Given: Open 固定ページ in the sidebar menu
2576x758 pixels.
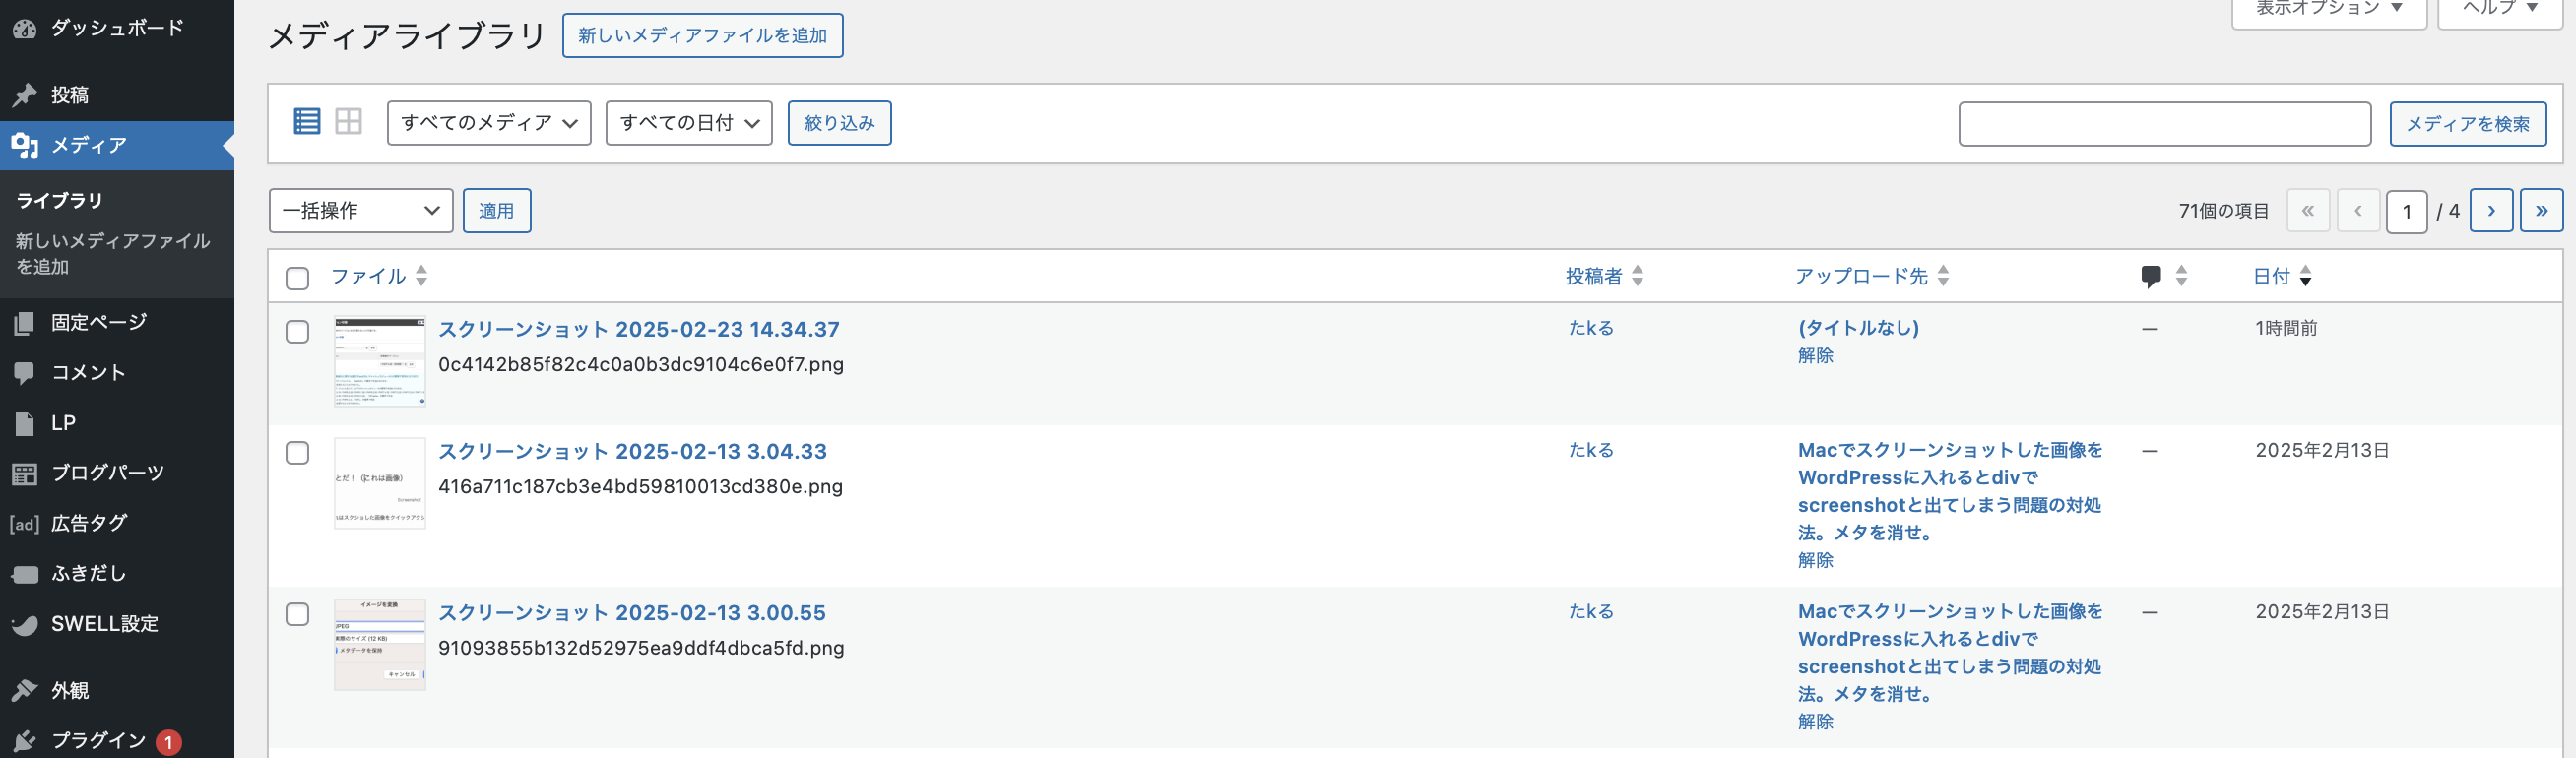Looking at the screenshot, I should (x=98, y=322).
